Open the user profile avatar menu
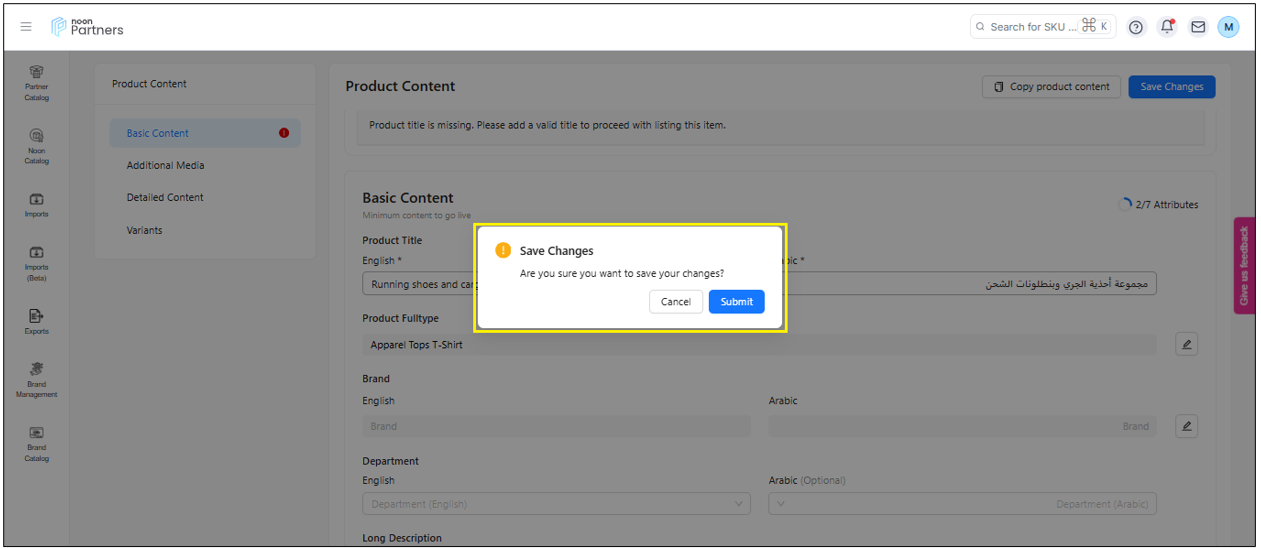Viewport: 1261px width, 549px height. [1228, 27]
